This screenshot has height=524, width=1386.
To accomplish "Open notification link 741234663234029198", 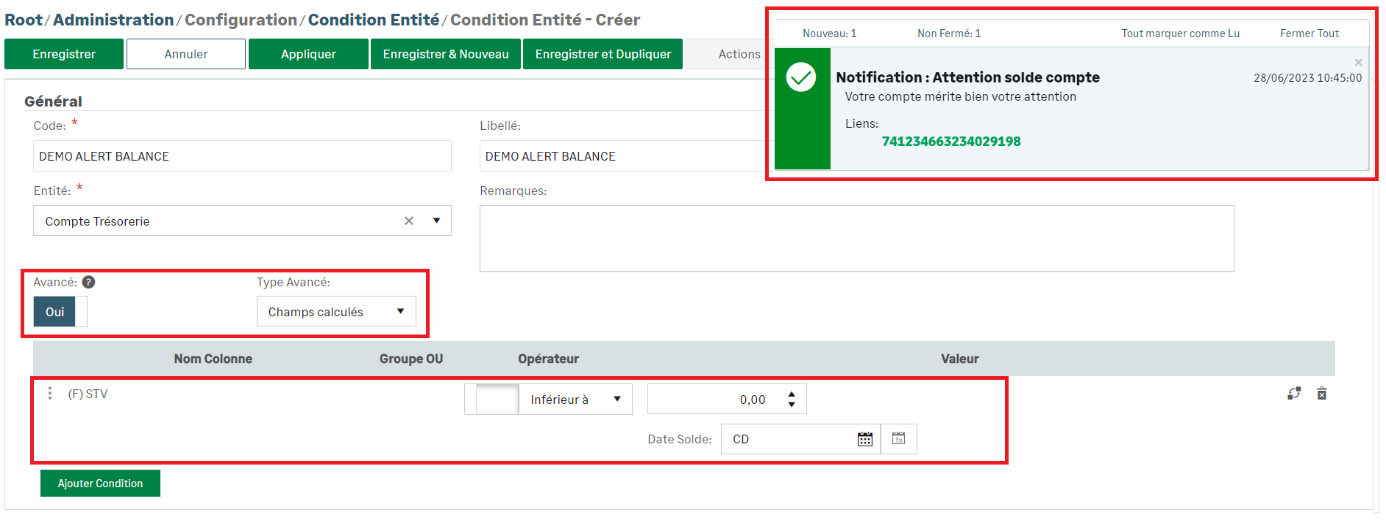I will pyautogui.click(x=951, y=142).
